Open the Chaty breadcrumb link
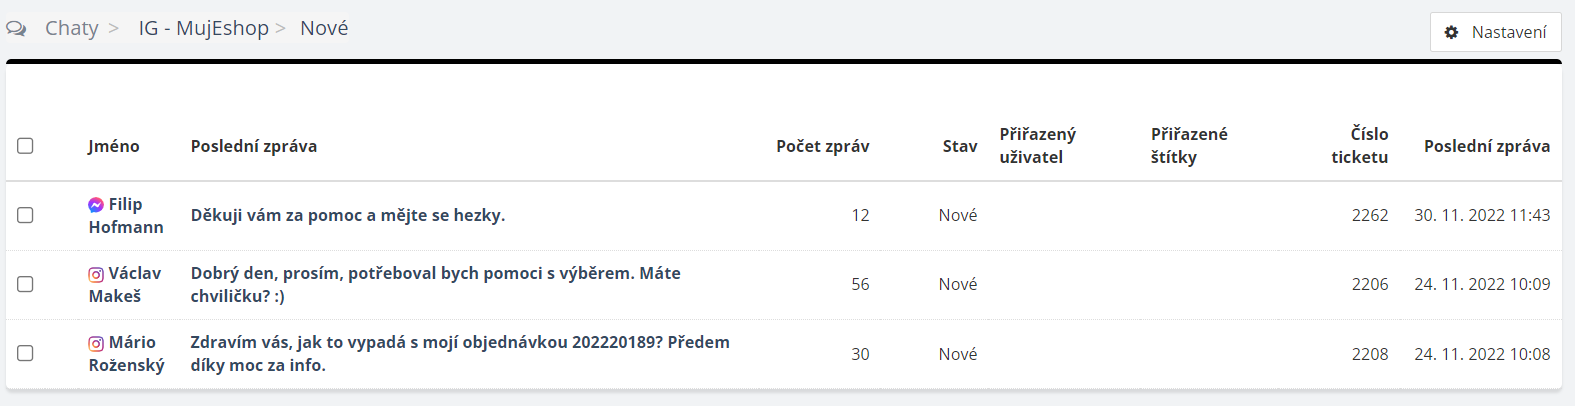The image size is (1575, 406). pyautogui.click(x=71, y=28)
